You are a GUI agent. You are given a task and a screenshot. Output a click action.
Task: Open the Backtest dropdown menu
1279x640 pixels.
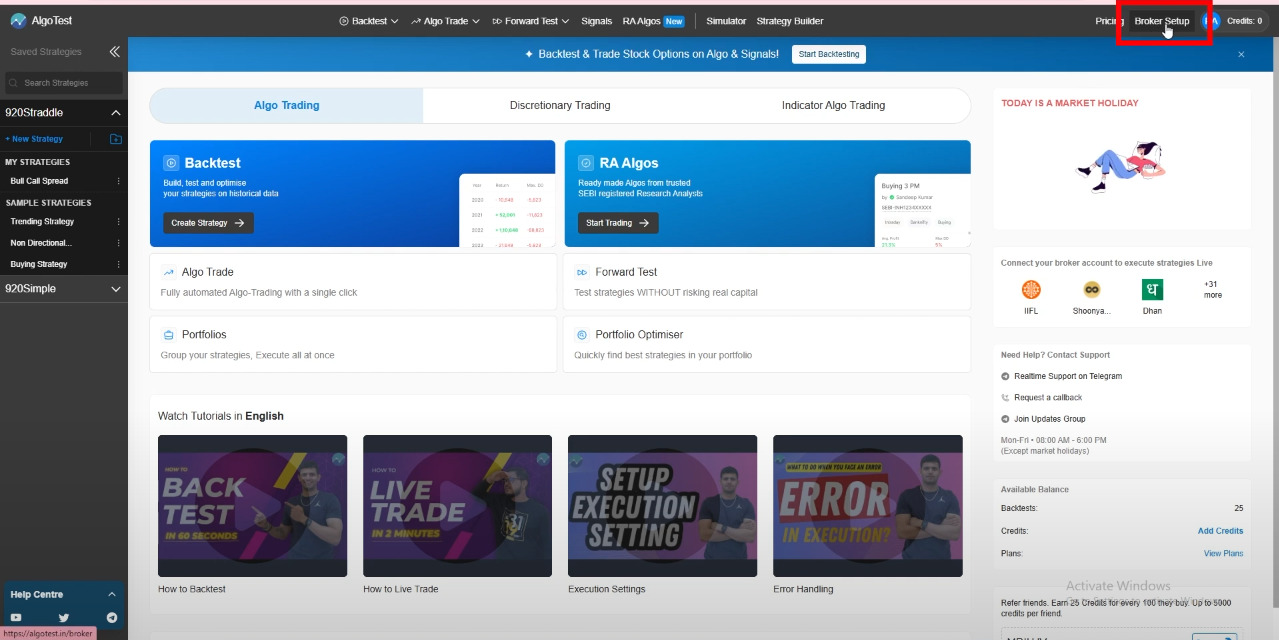point(369,21)
